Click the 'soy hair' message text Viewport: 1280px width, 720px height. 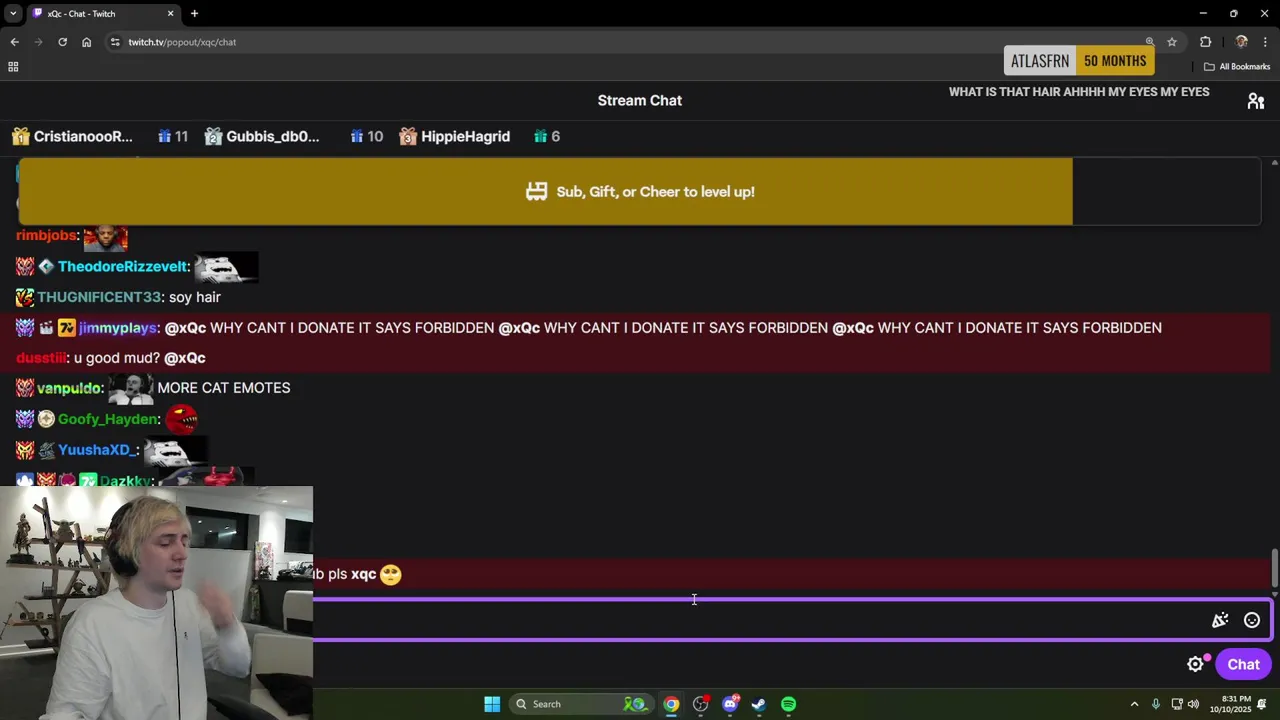coord(195,297)
